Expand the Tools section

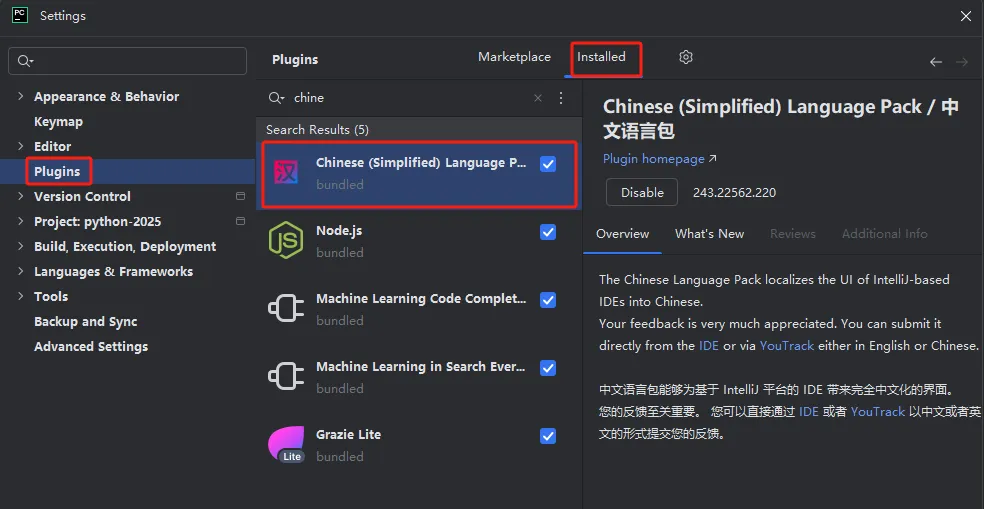21,296
